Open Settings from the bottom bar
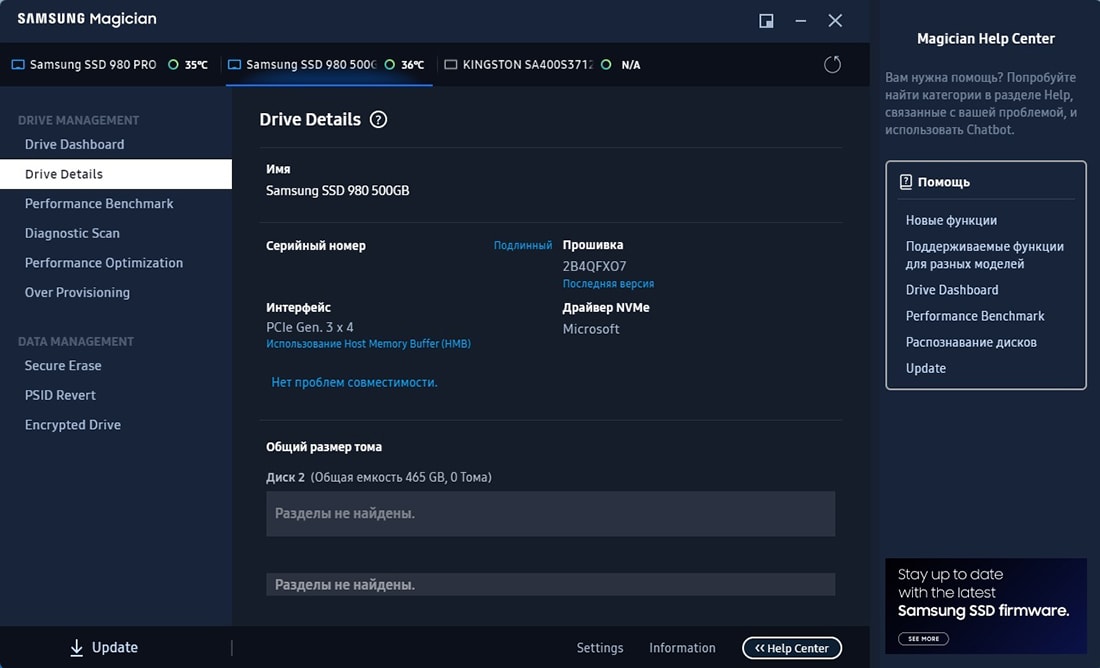The width and height of the screenshot is (1100, 668). [x=600, y=648]
